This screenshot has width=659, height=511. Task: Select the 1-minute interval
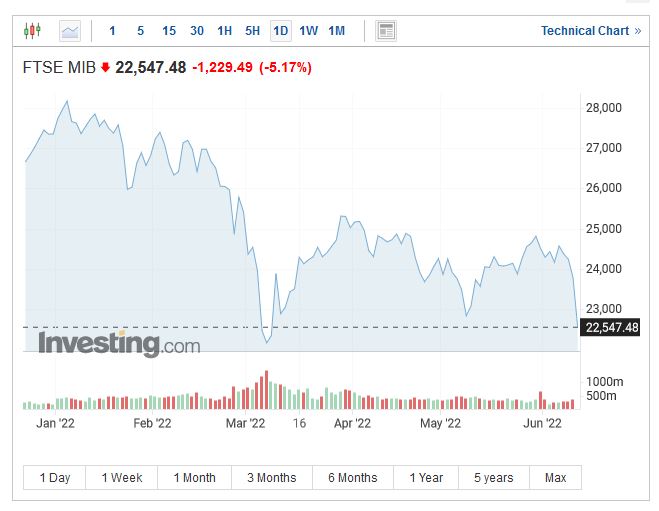coord(112,31)
